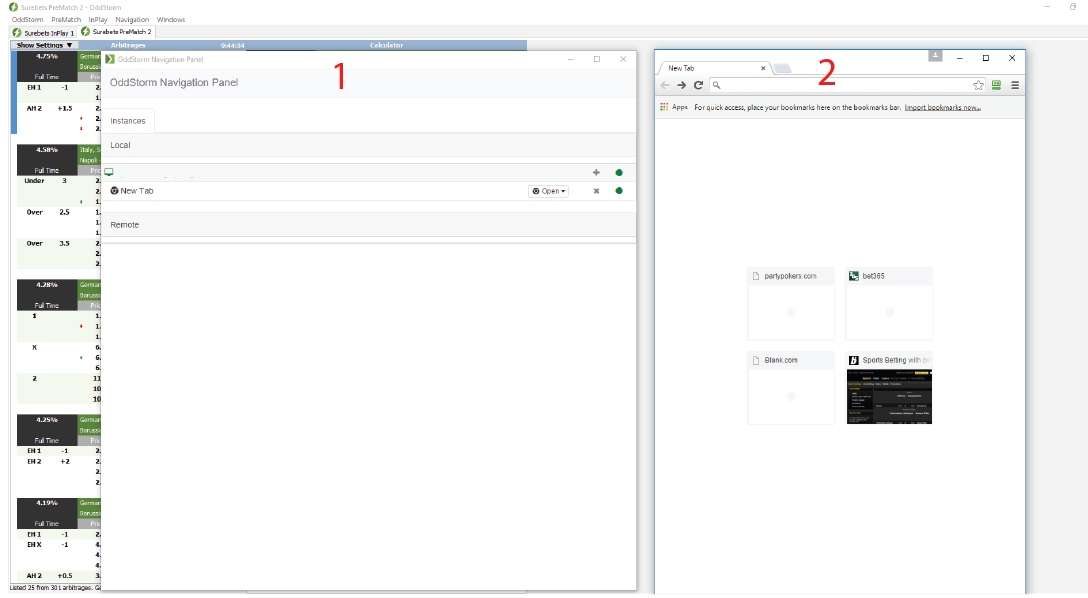Switch to the Surebets InPlay 1 tab
The image size is (1088, 598).
43,33
